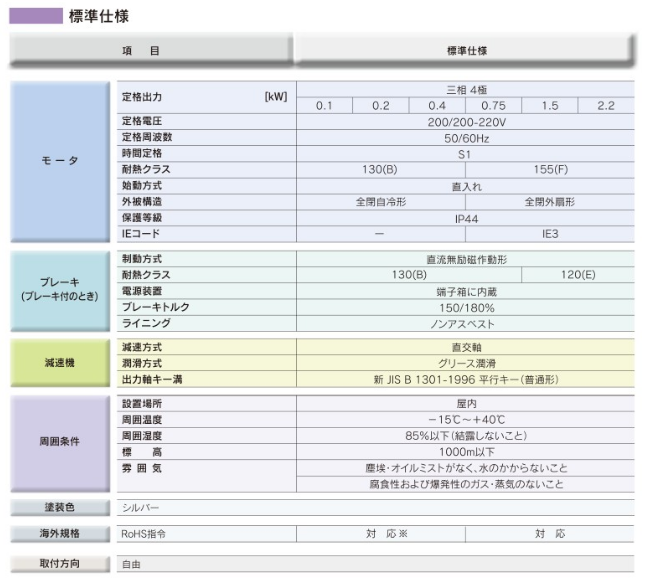This screenshot has height=579, width=645.
Task: Click the 150/180% brake torque value
Action: [x=465, y=308]
